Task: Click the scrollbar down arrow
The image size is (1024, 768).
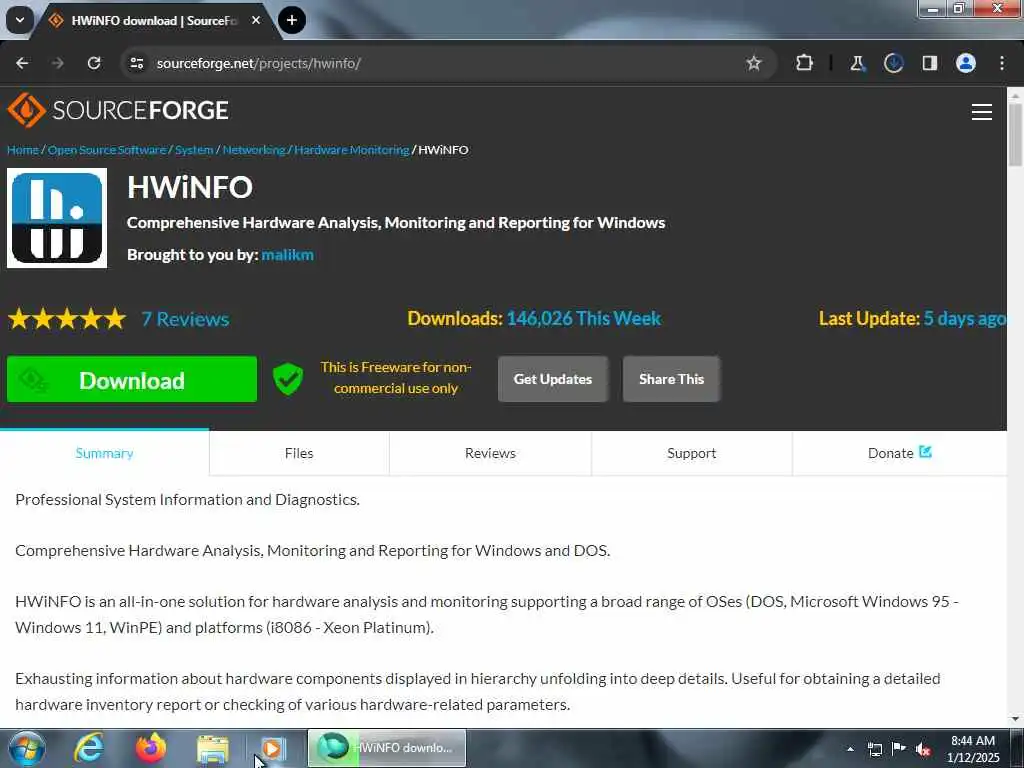Action: click(1016, 719)
